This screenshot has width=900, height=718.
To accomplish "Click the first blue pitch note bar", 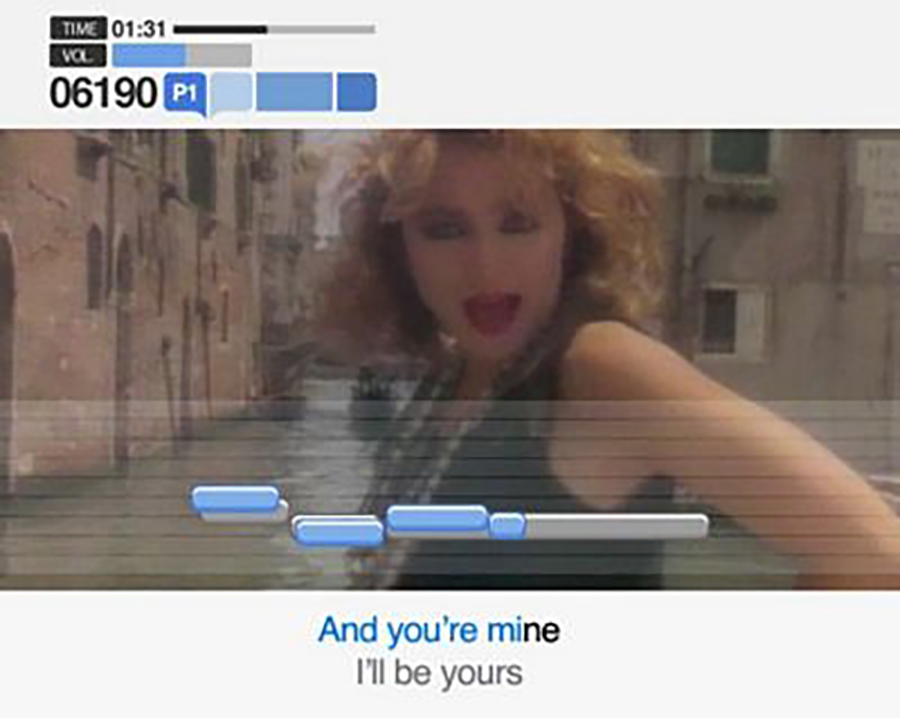I will tap(235, 498).
